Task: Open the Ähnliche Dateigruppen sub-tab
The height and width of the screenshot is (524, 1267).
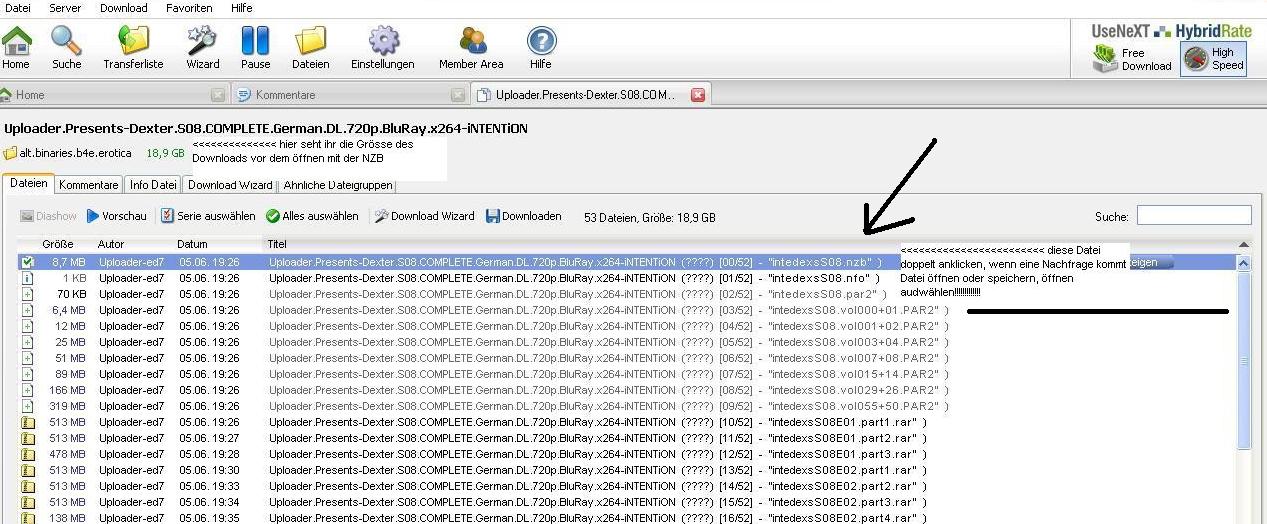Action: tap(337, 185)
